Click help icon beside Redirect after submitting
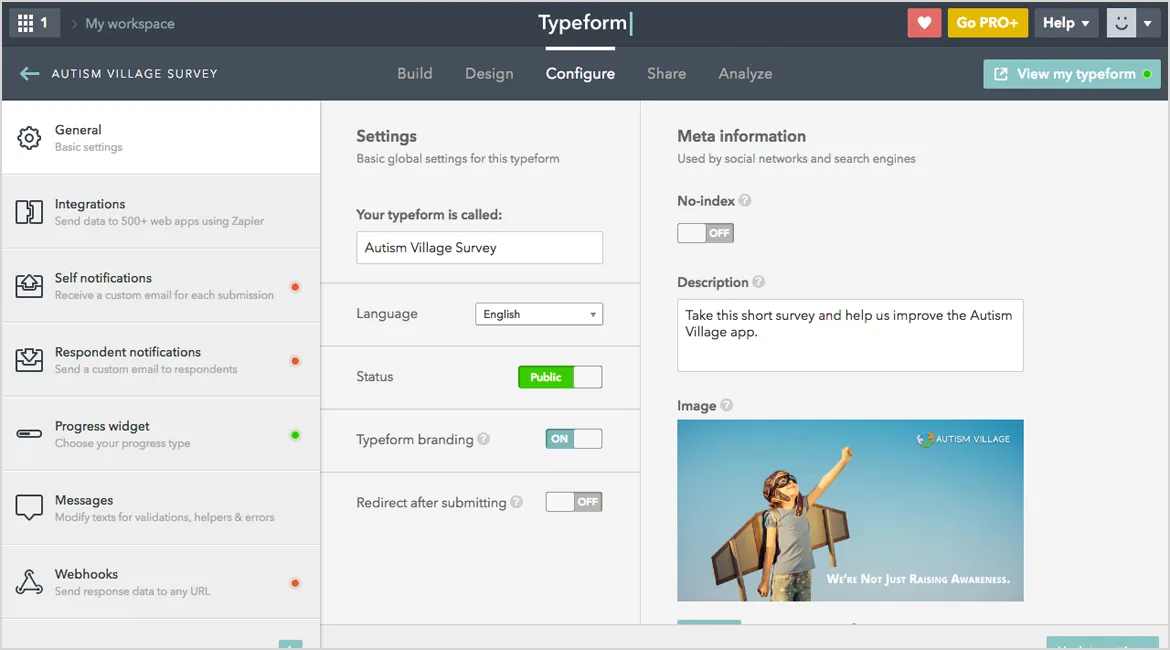Viewport: 1170px width, 650px height. (516, 502)
